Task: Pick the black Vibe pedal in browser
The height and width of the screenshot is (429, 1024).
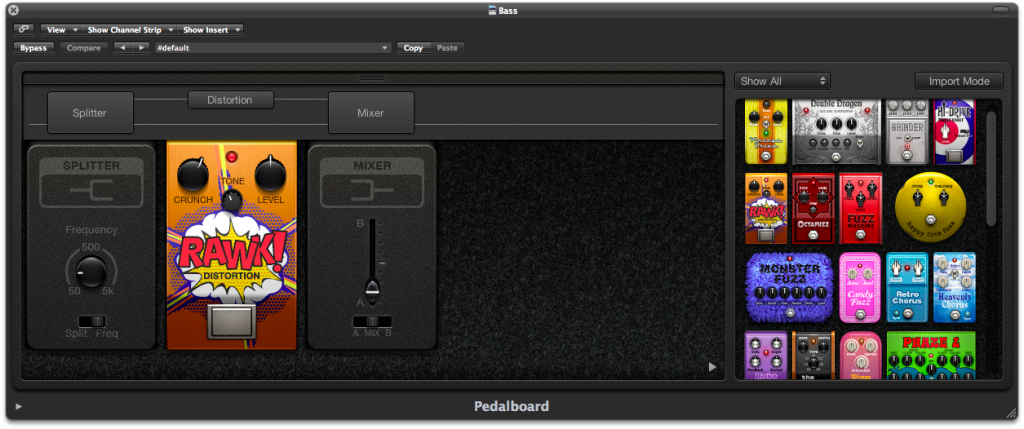Action: [813, 355]
